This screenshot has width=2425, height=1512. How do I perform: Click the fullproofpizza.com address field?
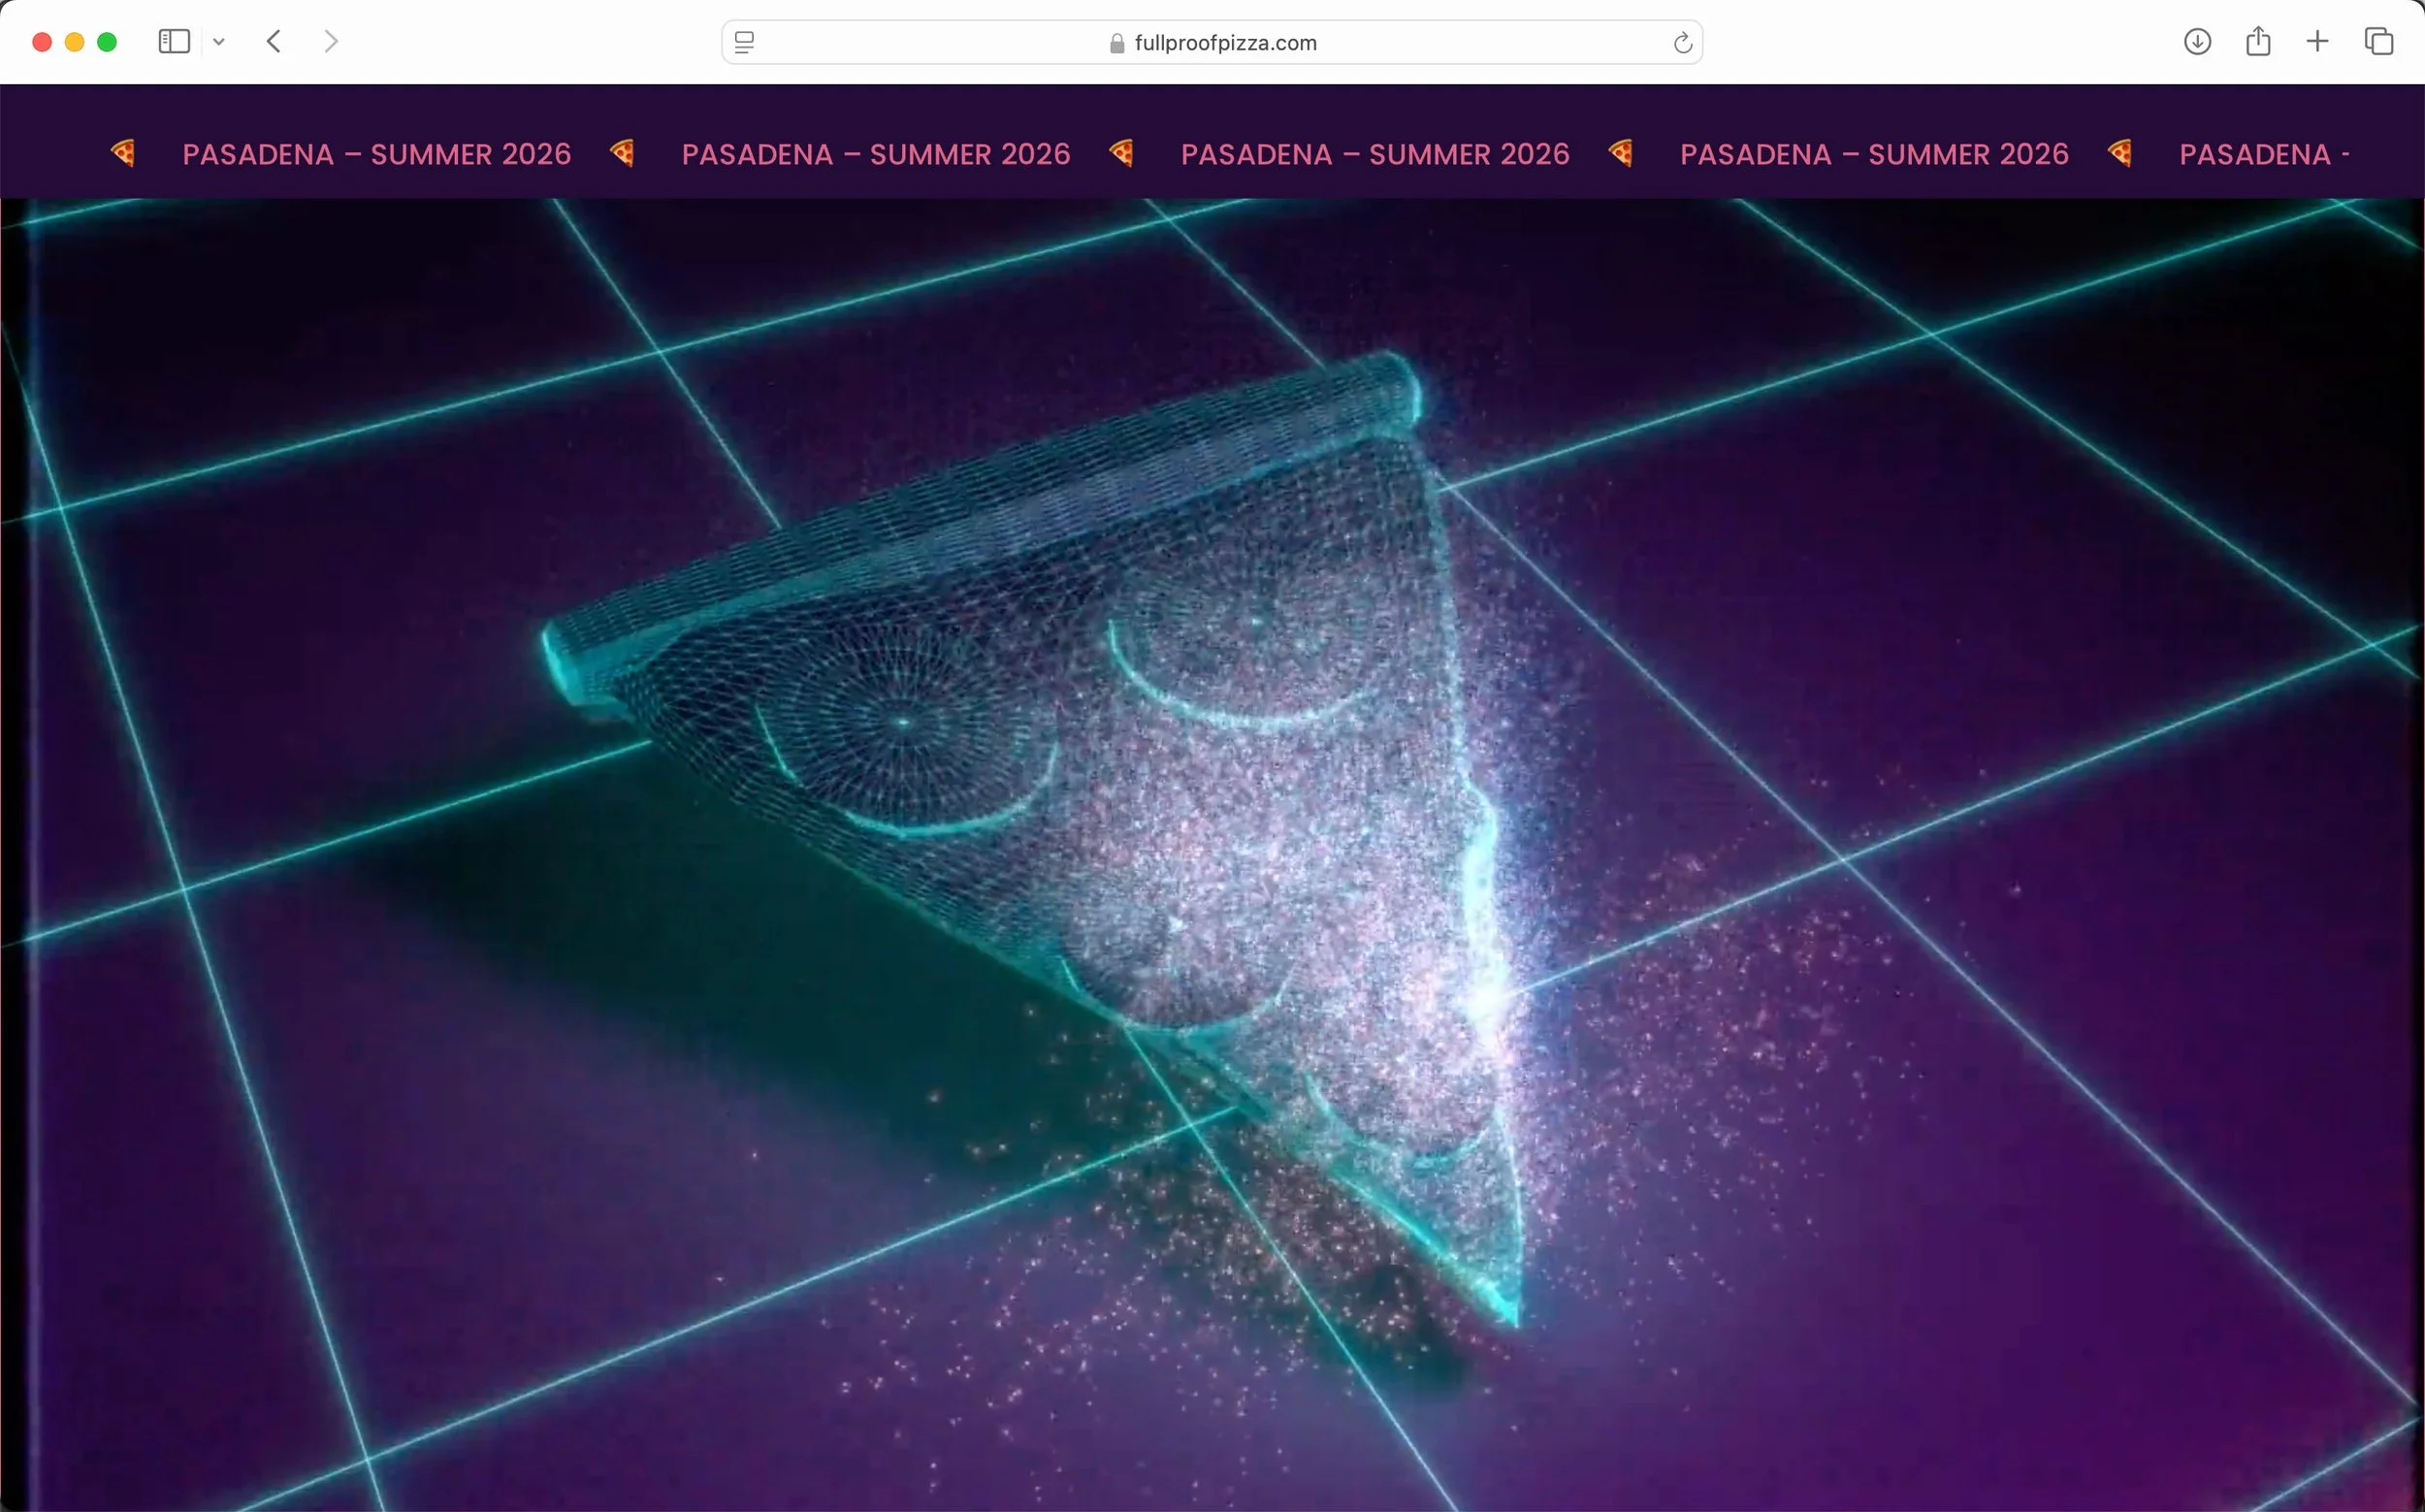1224,43
